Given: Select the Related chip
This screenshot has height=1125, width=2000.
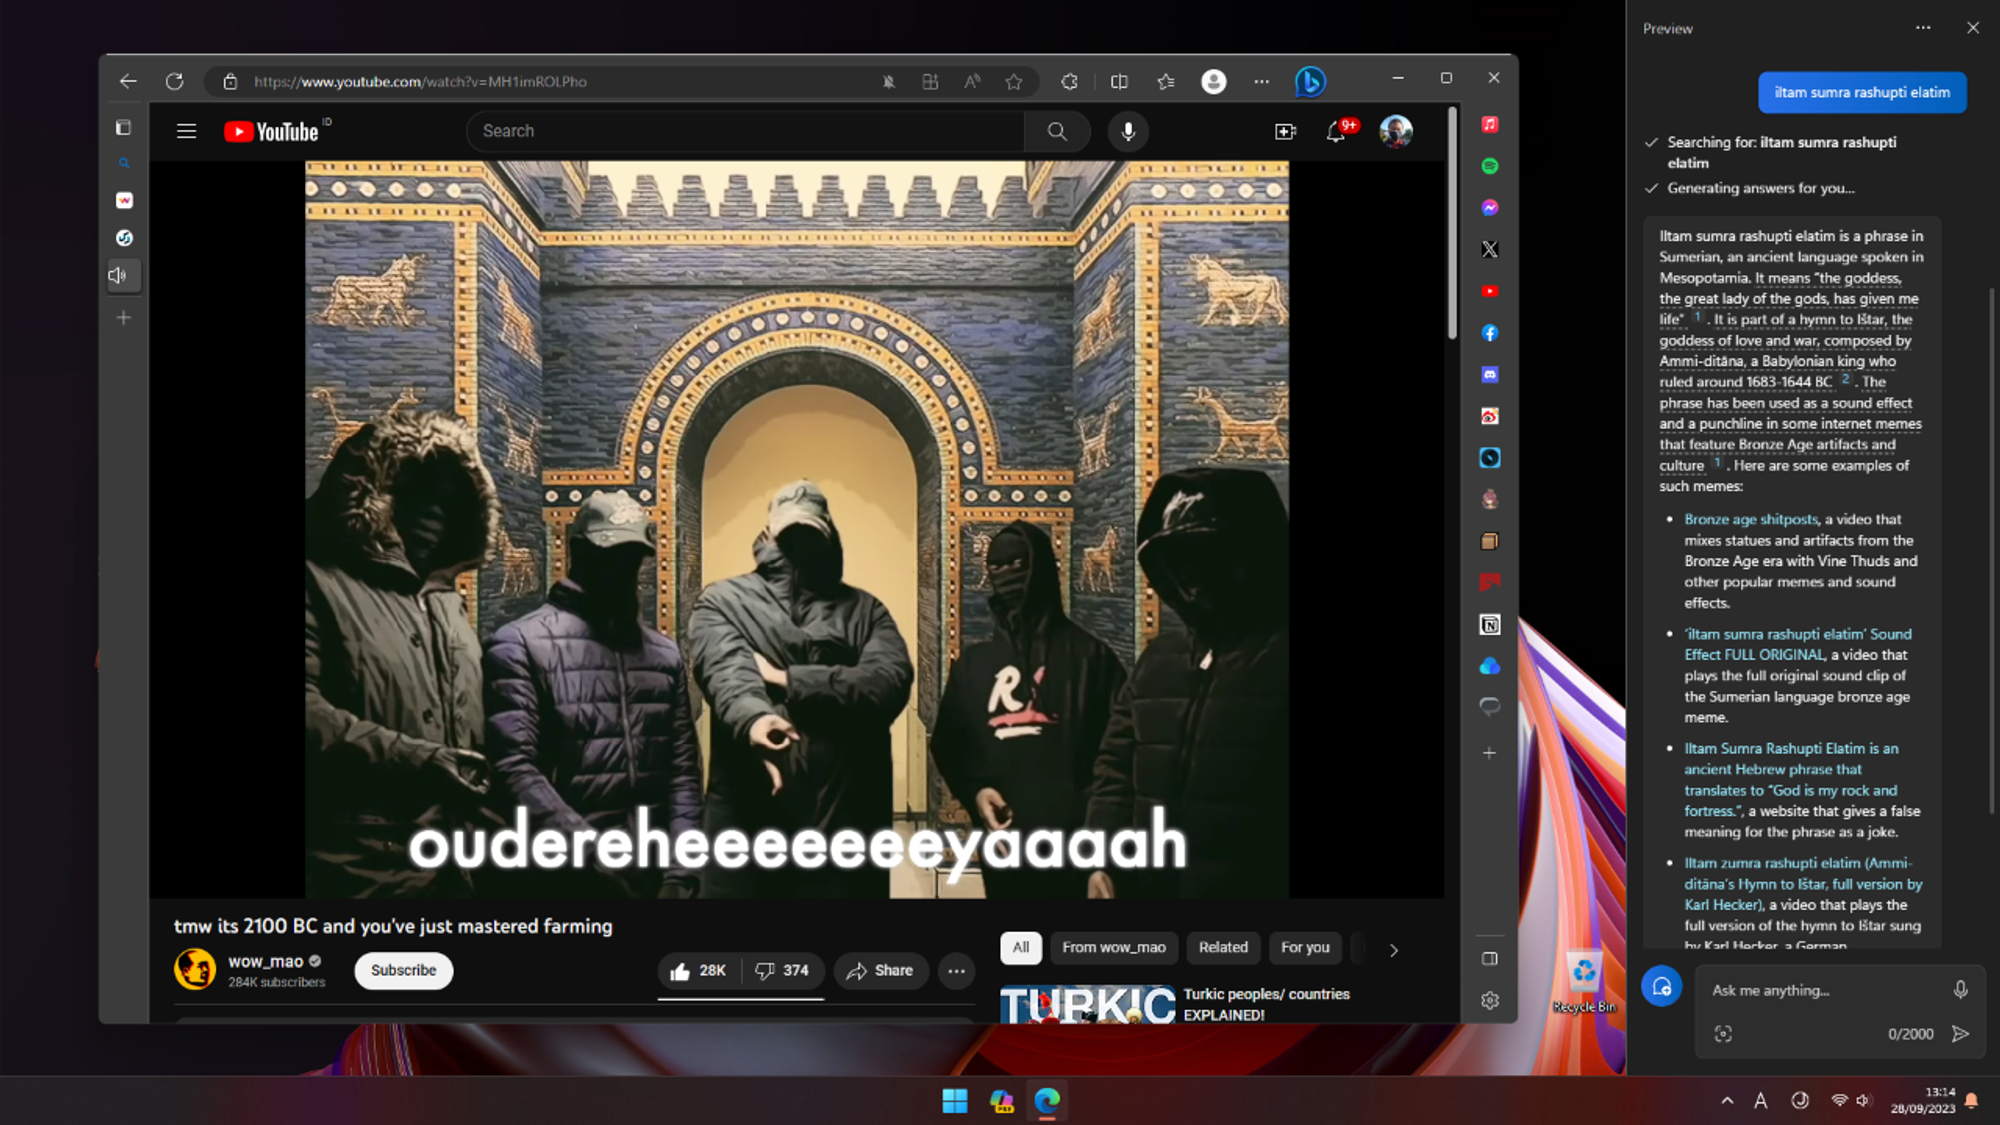Looking at the screenshot, I should pos(1223,948).
